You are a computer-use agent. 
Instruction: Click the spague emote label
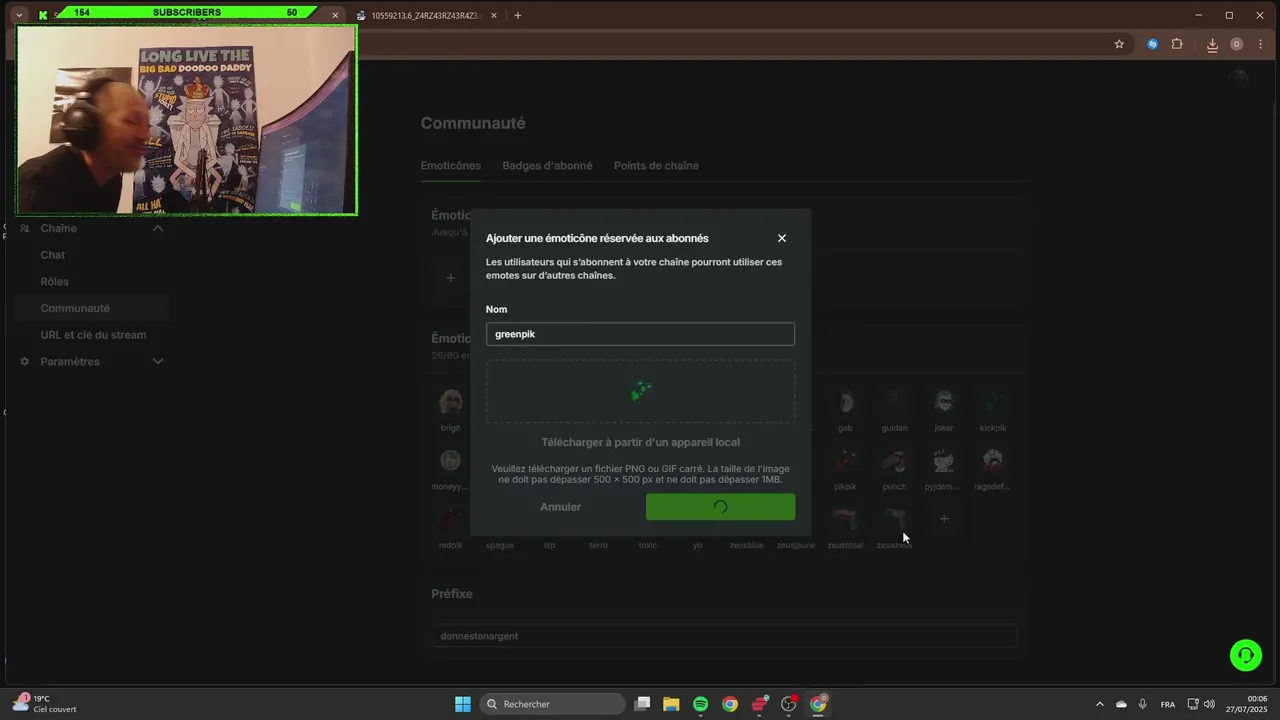tap(500, 545)
